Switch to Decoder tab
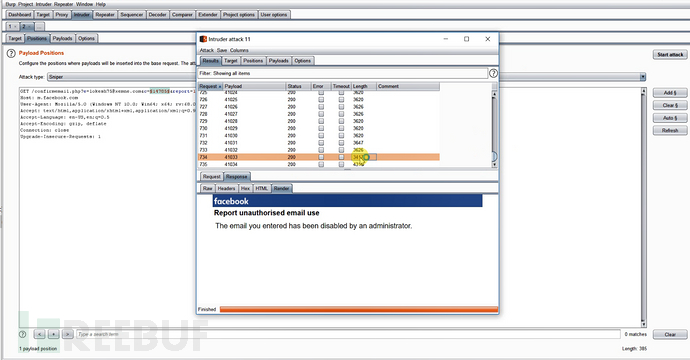Viewport: 690px width, 360px height. tap(158, 15)
